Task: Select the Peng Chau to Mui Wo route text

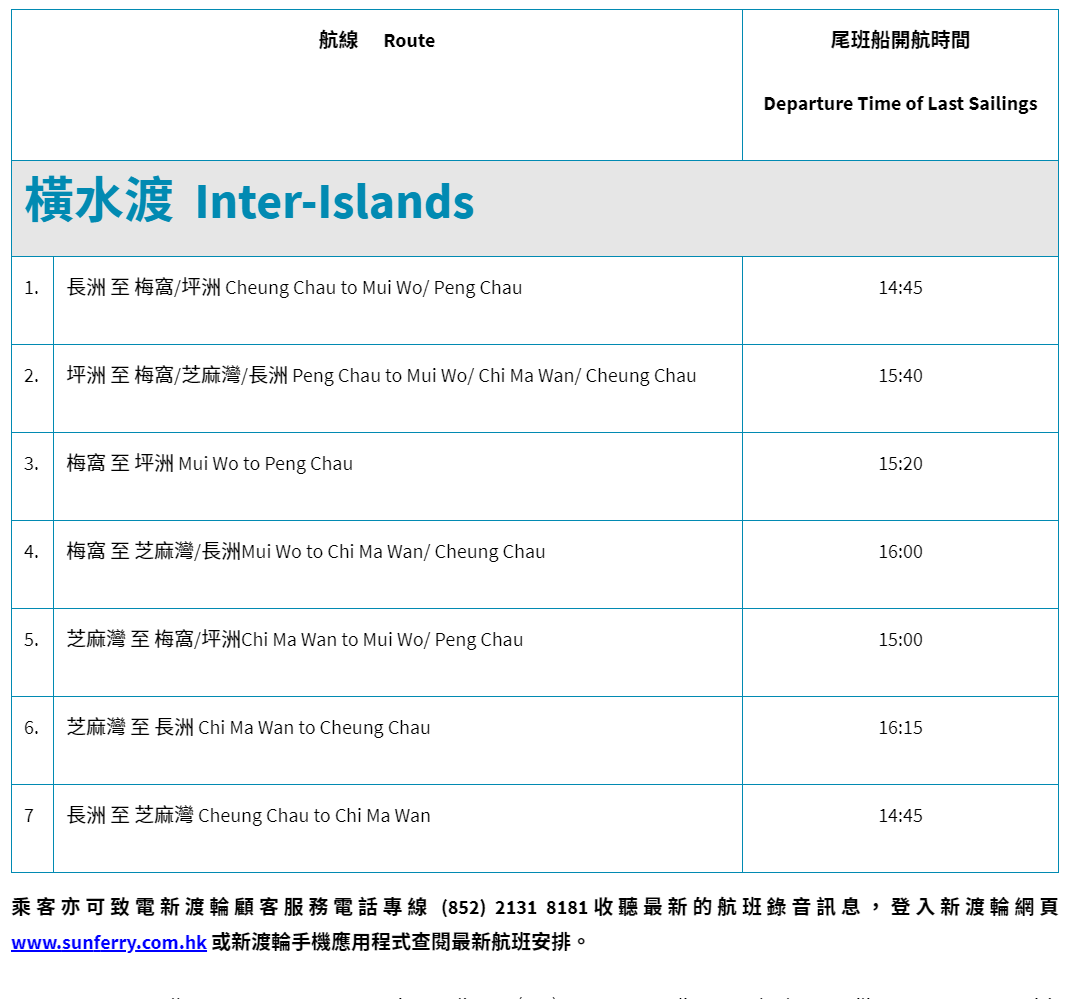Action: 380,375
